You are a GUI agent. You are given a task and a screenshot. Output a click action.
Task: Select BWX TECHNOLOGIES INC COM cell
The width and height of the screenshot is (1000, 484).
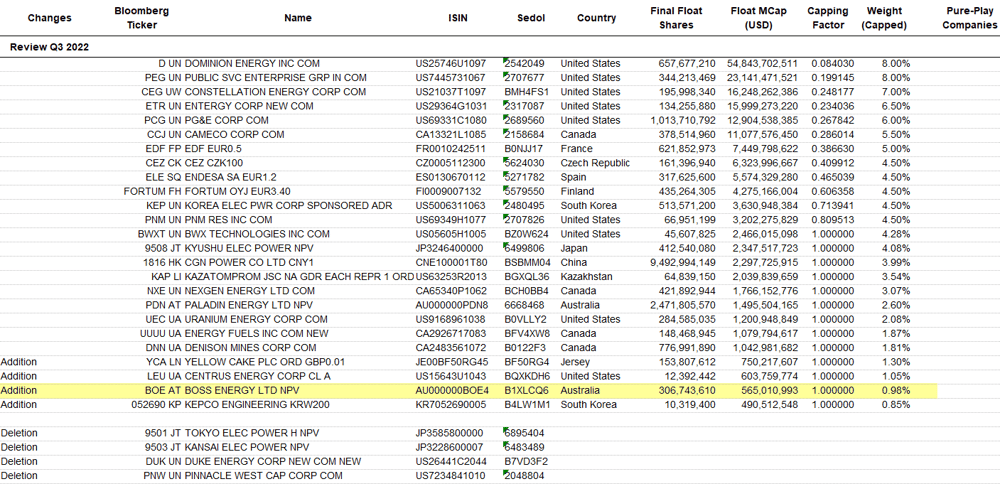click(257, 234)
